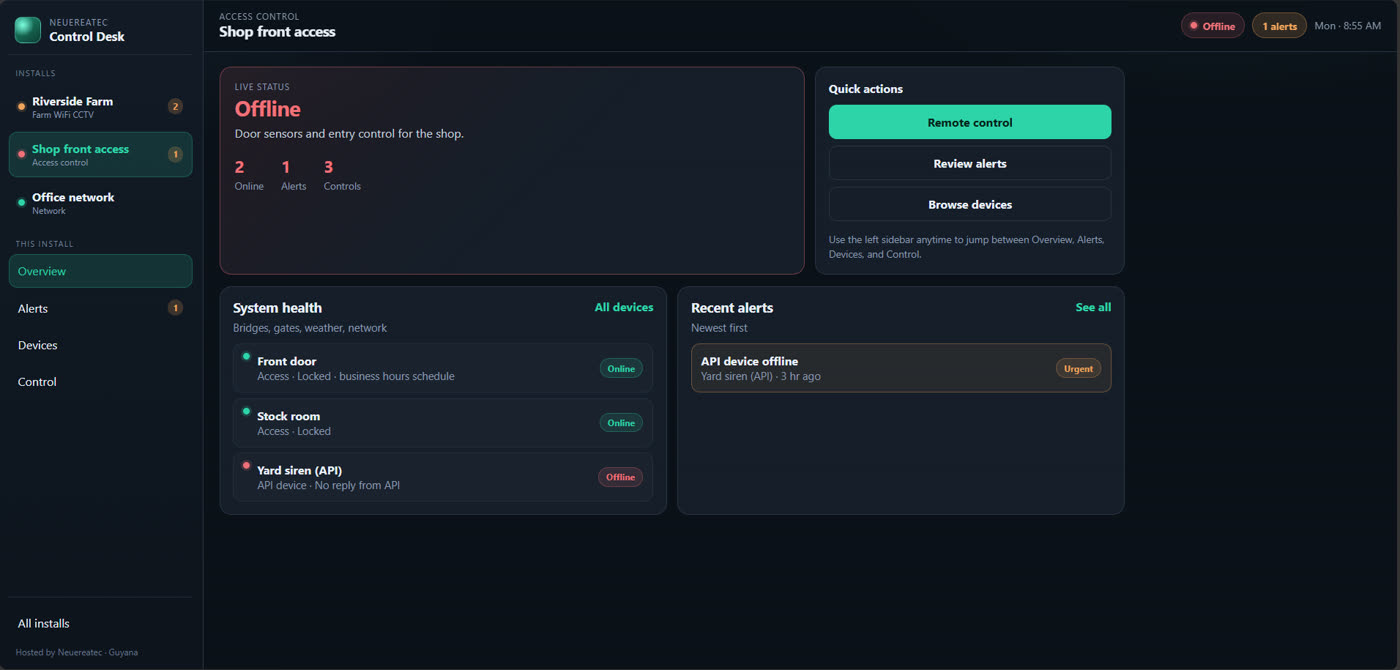This screenshot has height=670, width=1400.
Task: Click the 'Mon · 8:55 AM' clock text
Action: click(x=1347, y=26)
